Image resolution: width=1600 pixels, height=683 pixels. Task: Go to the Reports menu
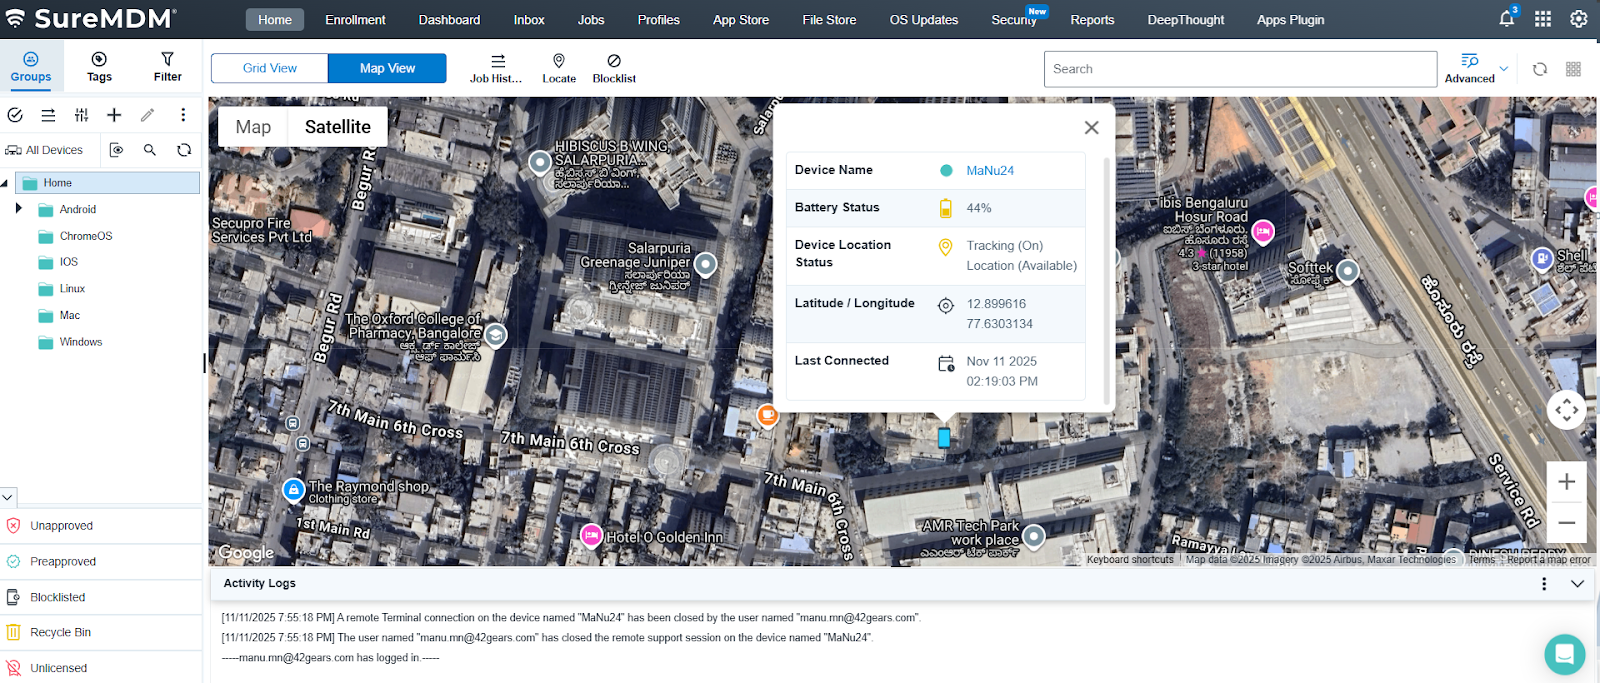click(x=1092, y=19)
